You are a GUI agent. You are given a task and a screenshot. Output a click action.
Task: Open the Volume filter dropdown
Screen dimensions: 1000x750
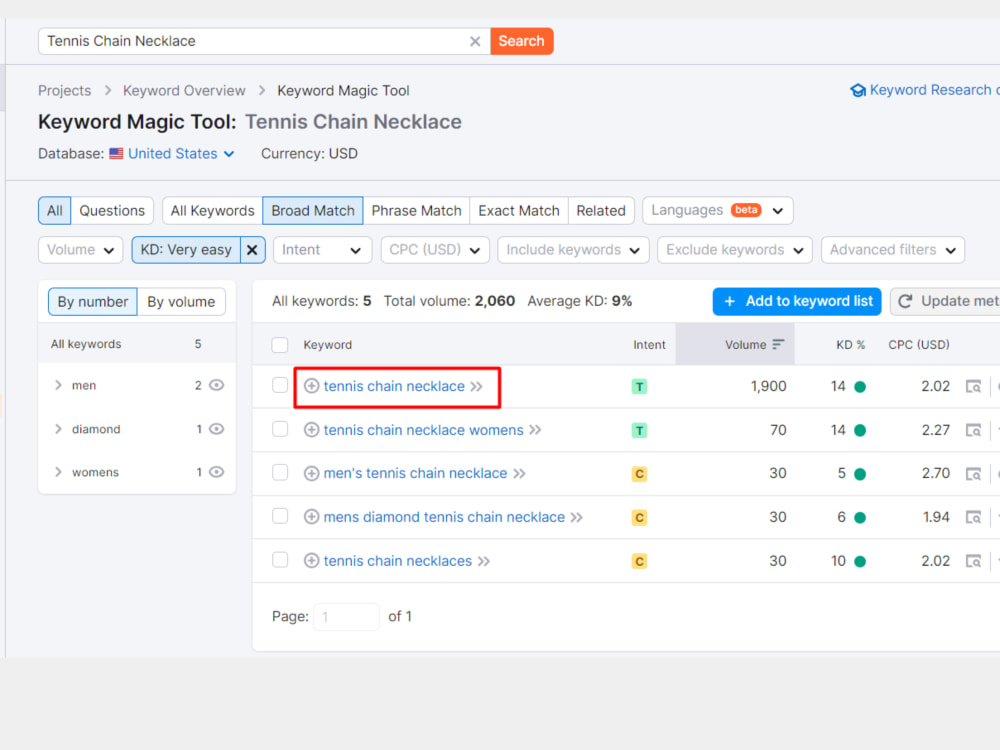pos(80,250)
